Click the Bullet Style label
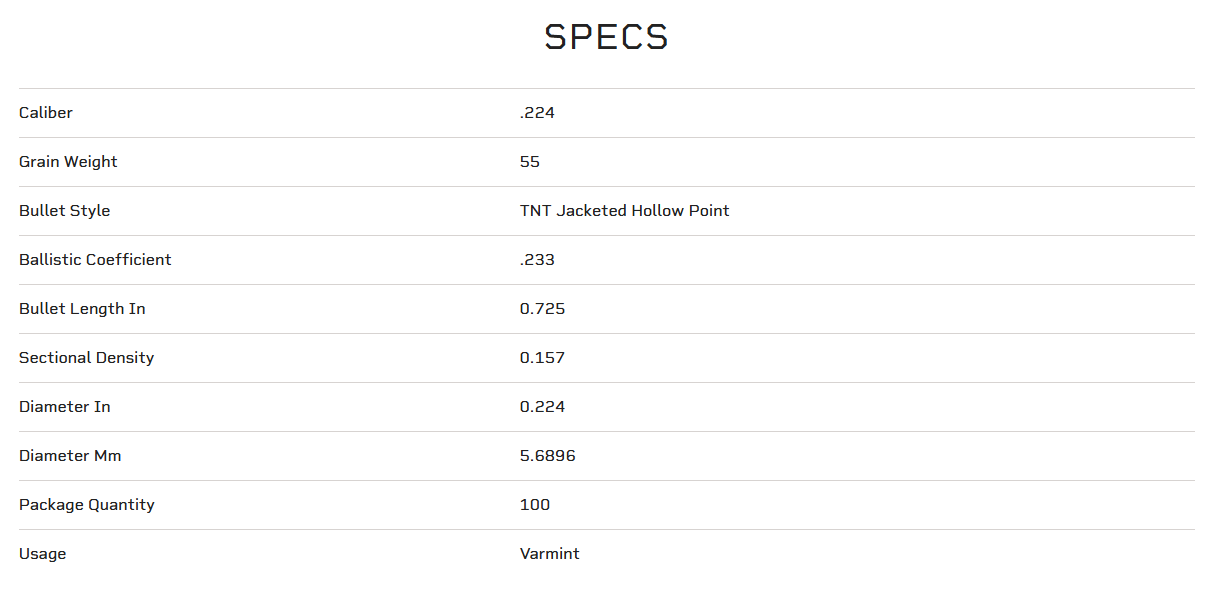Screen dimensions: 1209x590 (65, 211)
